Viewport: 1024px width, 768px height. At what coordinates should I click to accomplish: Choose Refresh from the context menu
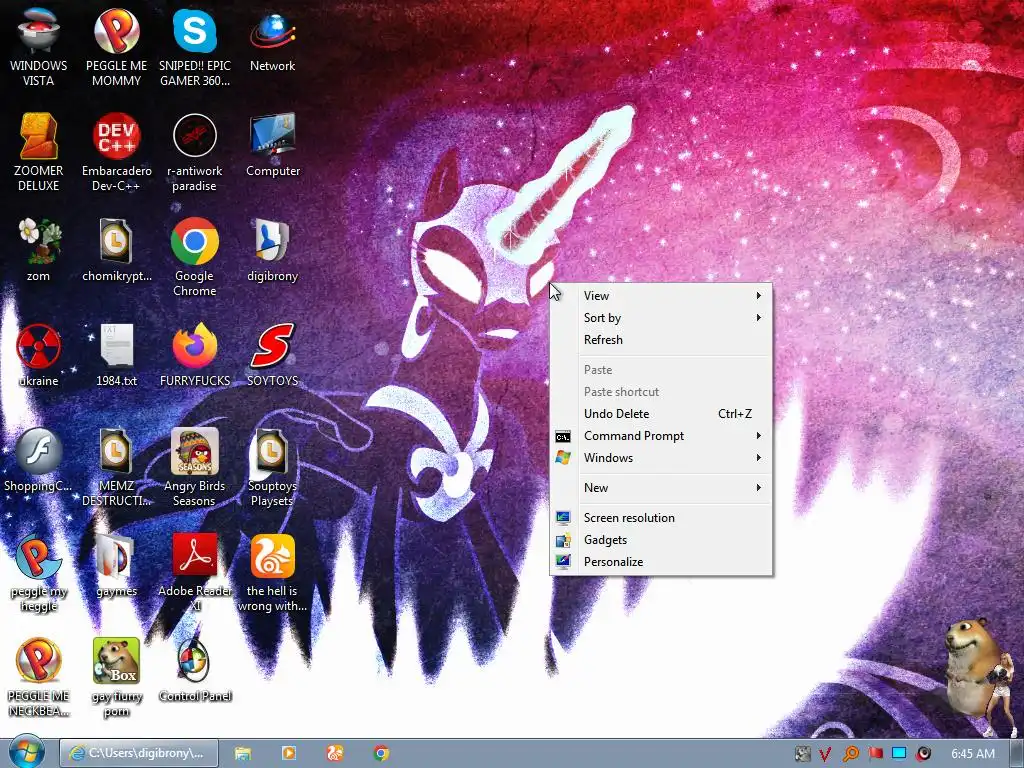tap(661, 340)
